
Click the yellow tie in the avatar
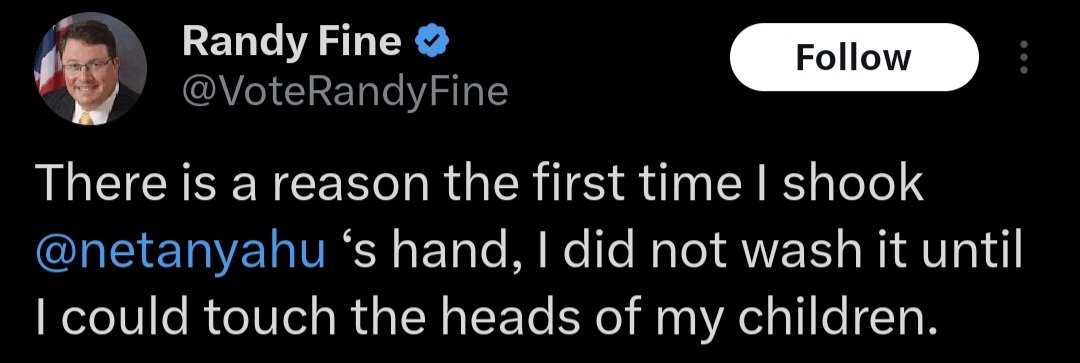tap(86, 118)
